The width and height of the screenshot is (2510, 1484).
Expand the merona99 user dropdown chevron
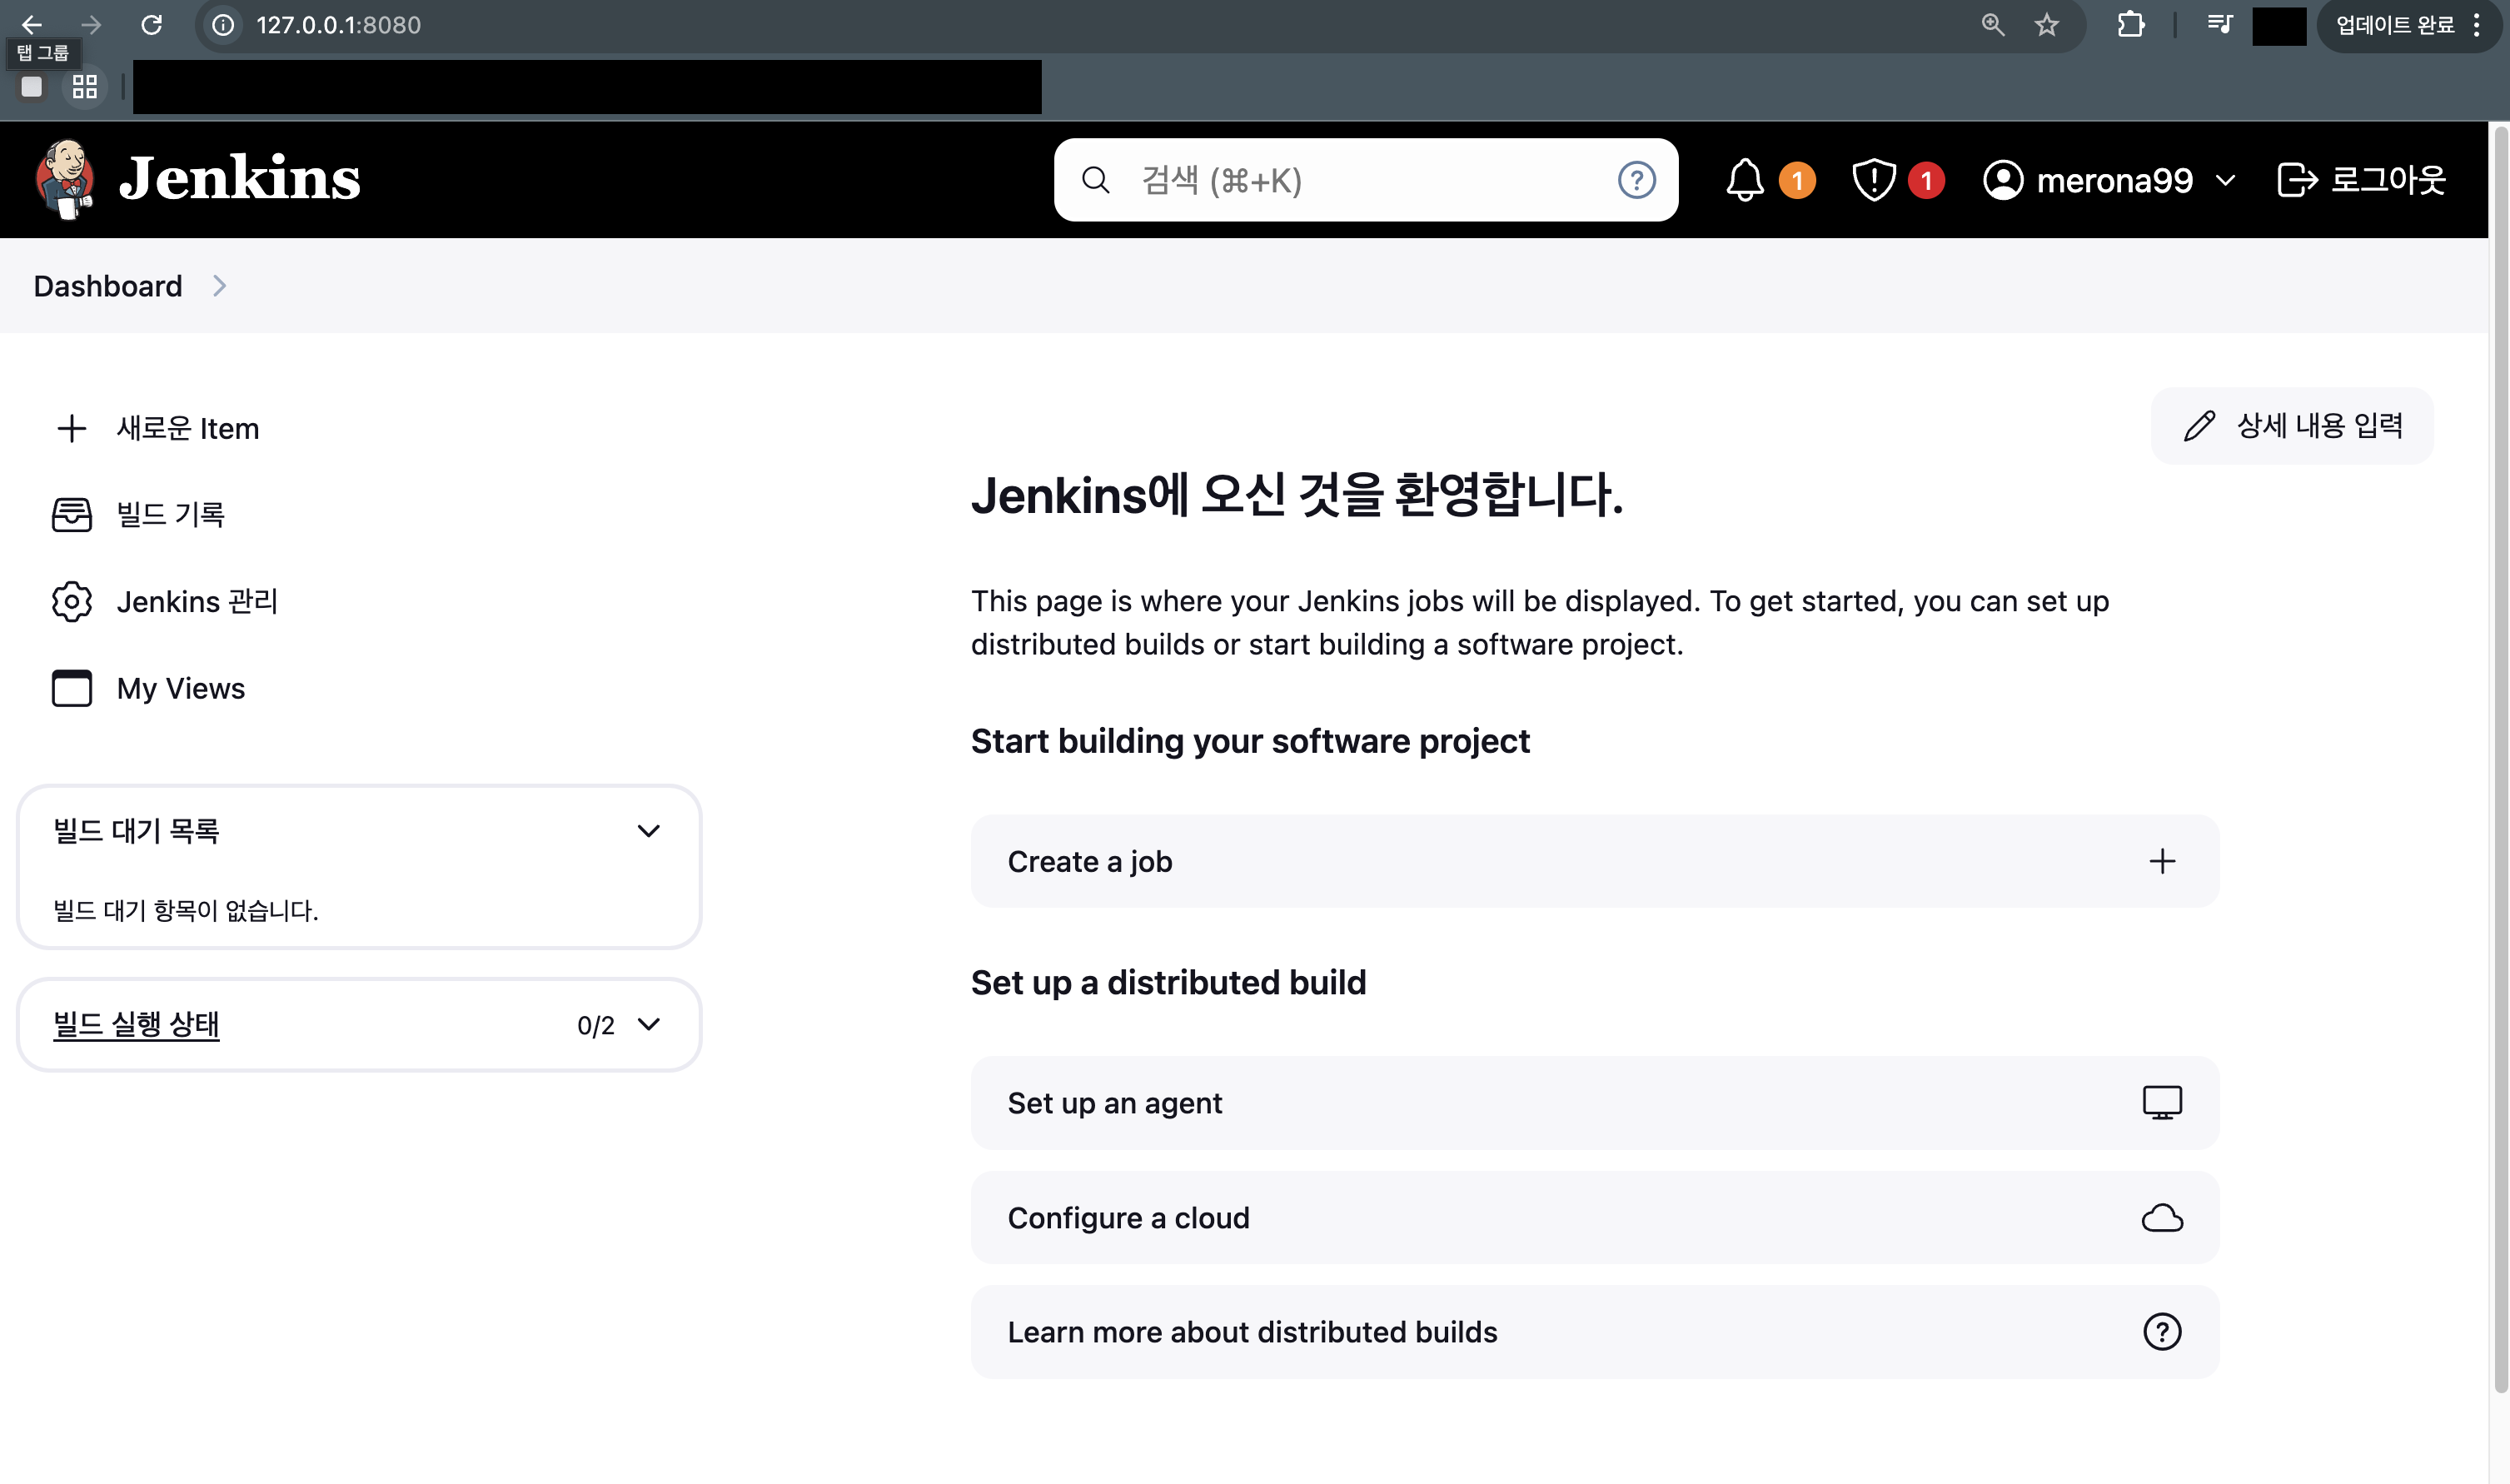pos(2225,181)
